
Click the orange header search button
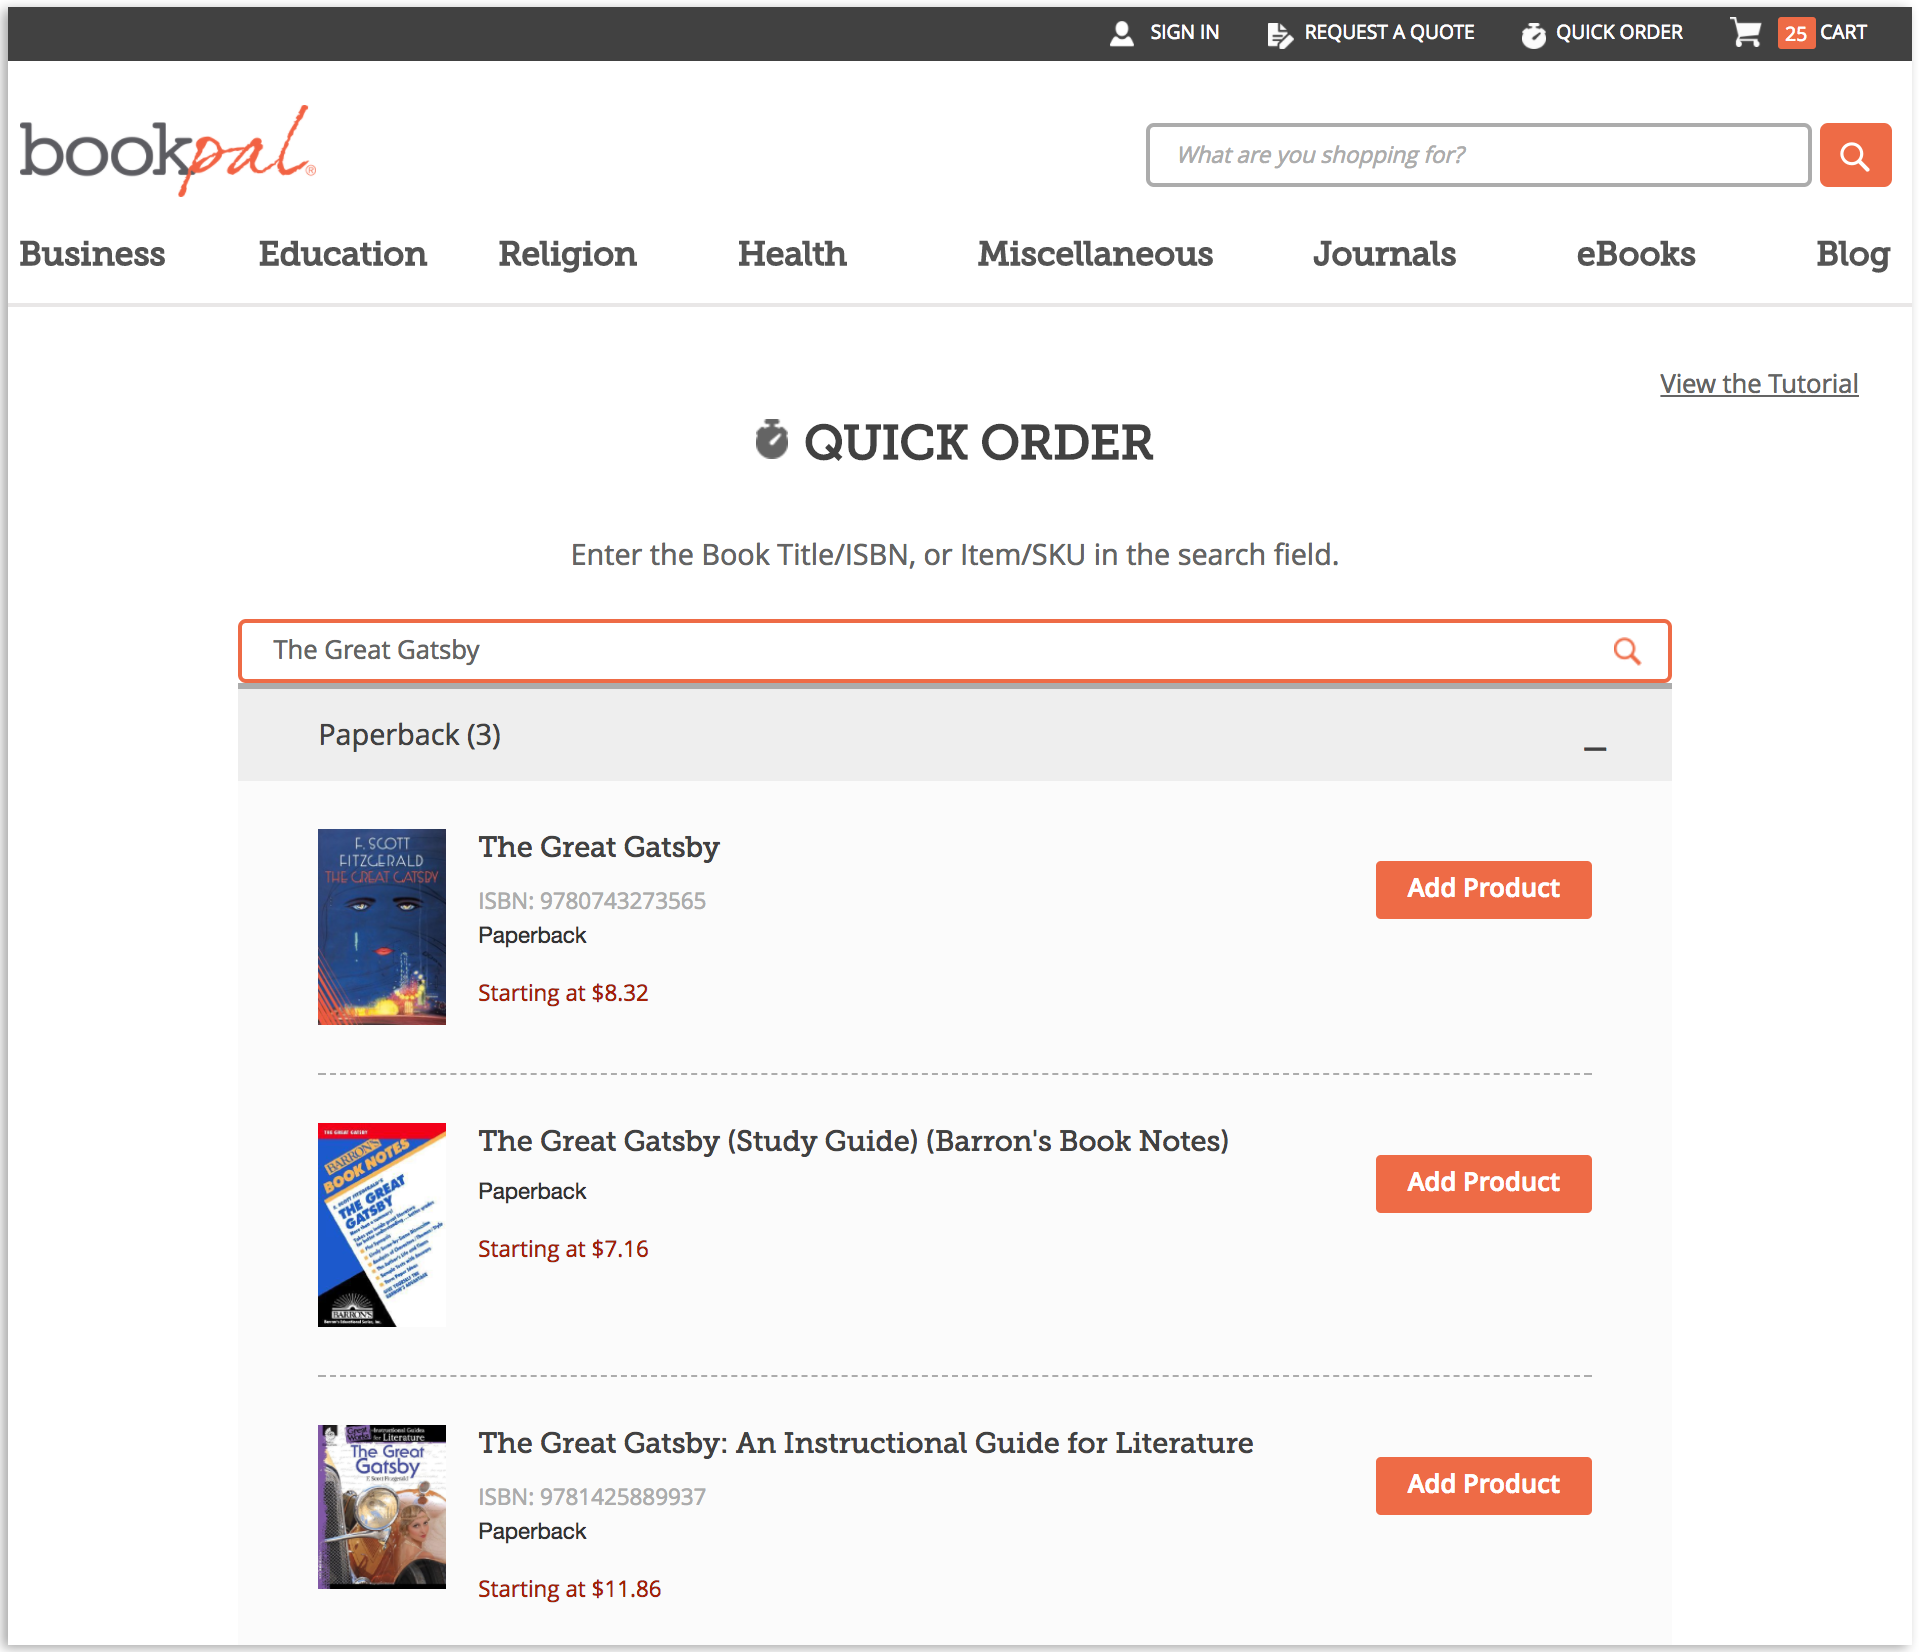pyautogui.click(x=1855, y=155)
